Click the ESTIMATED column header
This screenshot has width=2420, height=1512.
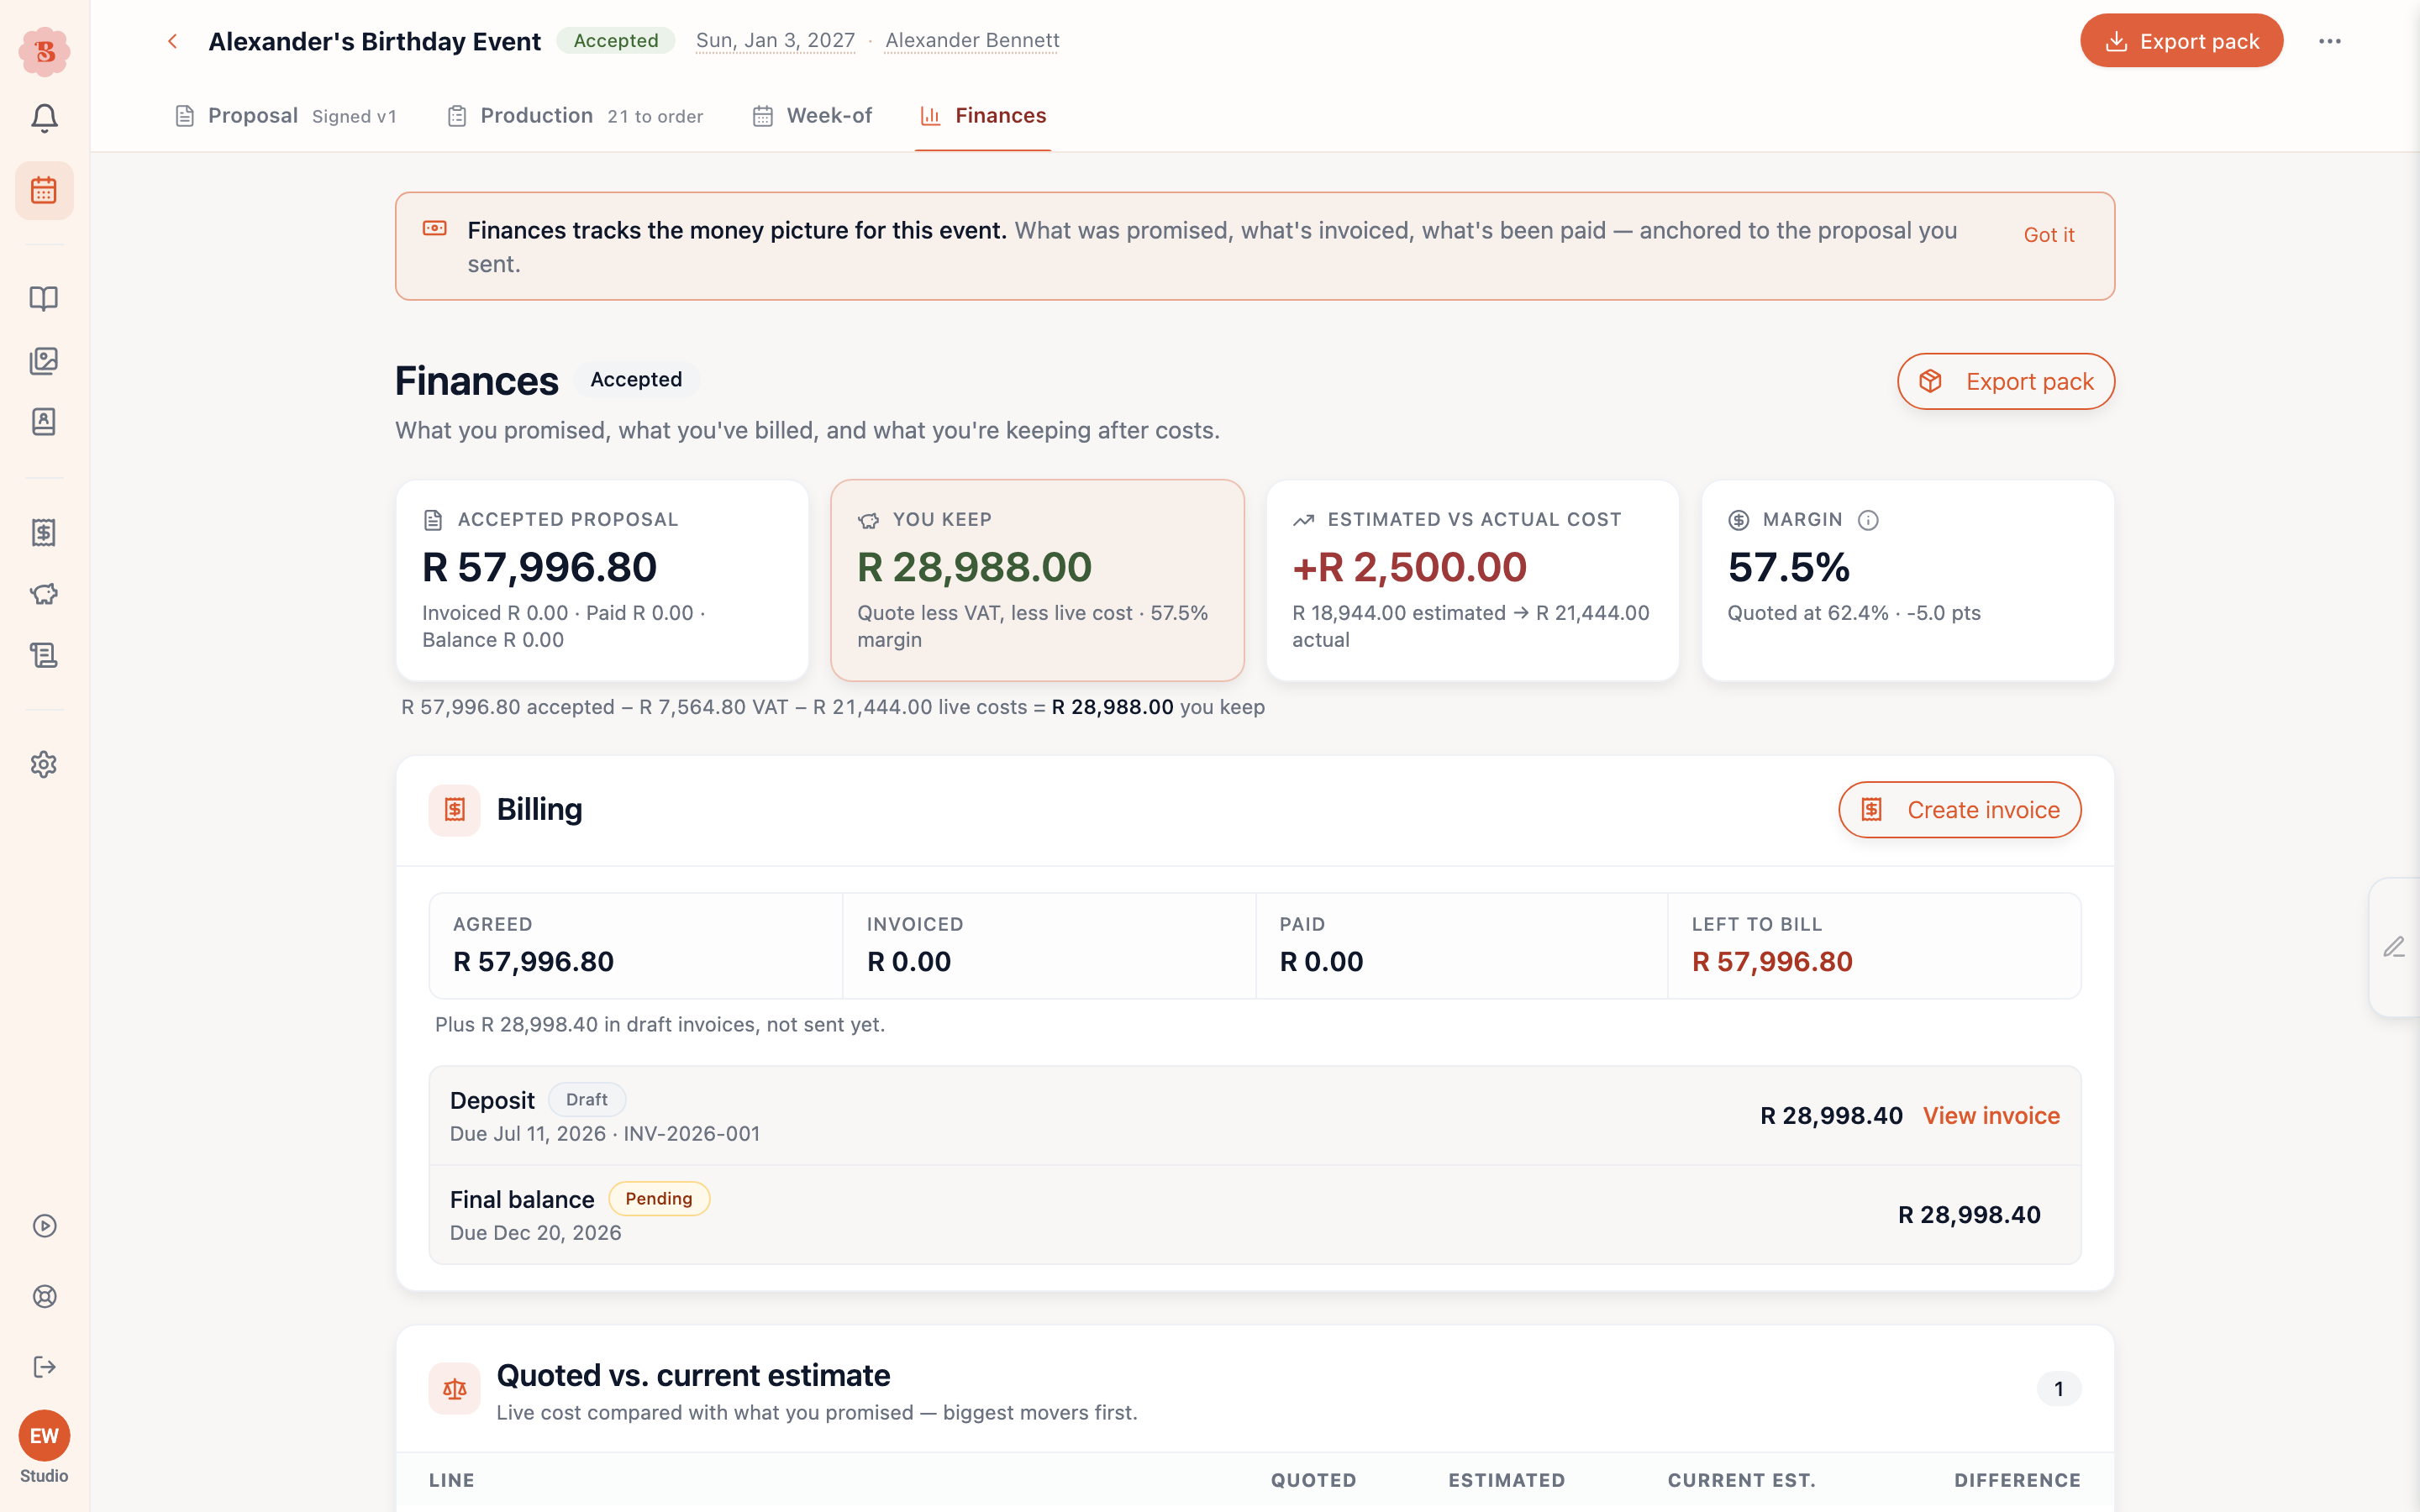coord(1506,1480)
